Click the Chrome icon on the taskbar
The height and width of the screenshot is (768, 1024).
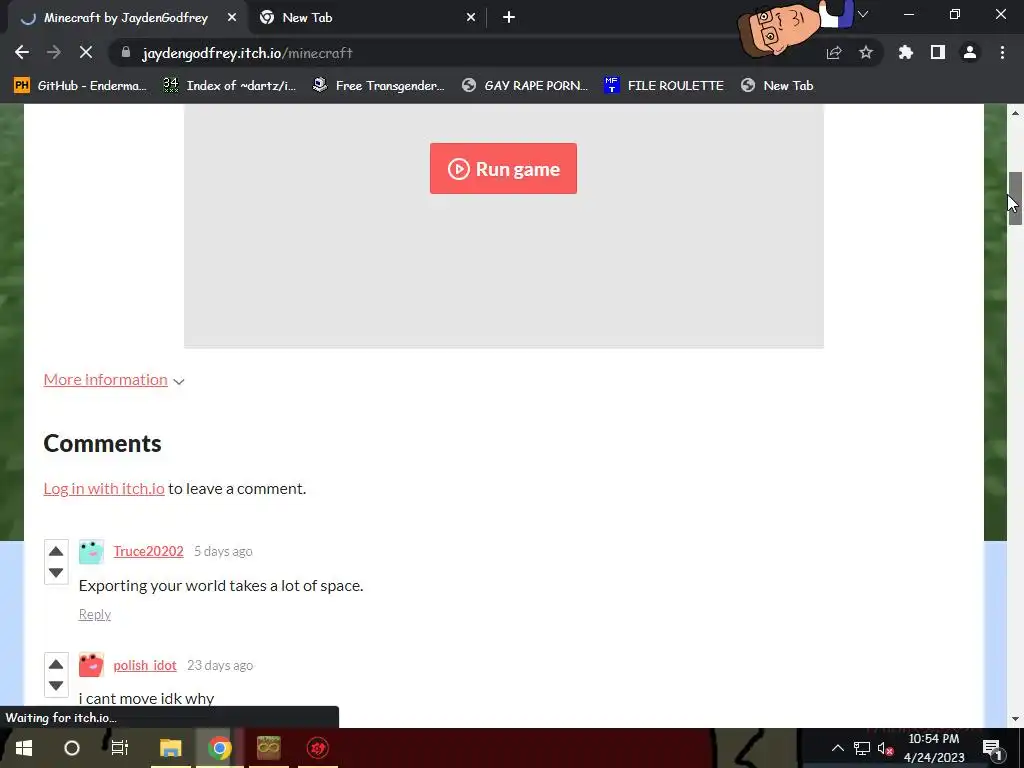220,748
